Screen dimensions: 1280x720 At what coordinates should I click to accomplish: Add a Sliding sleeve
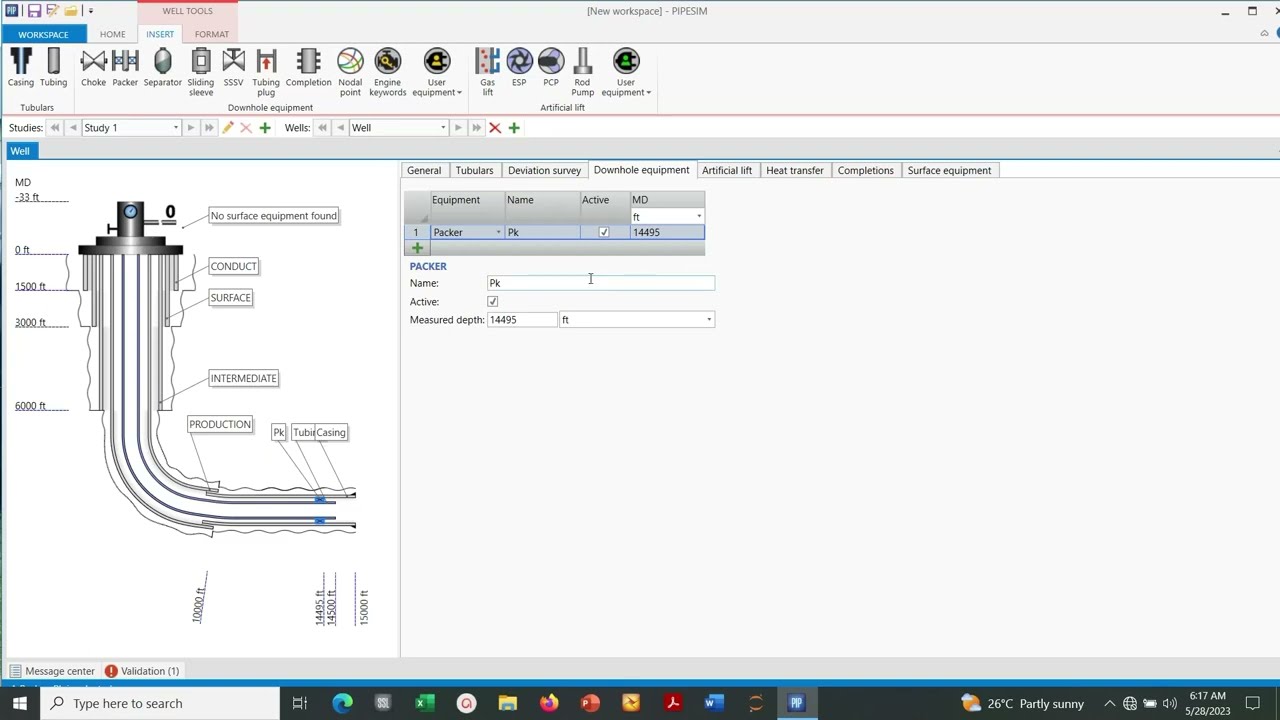coord(200,73)
